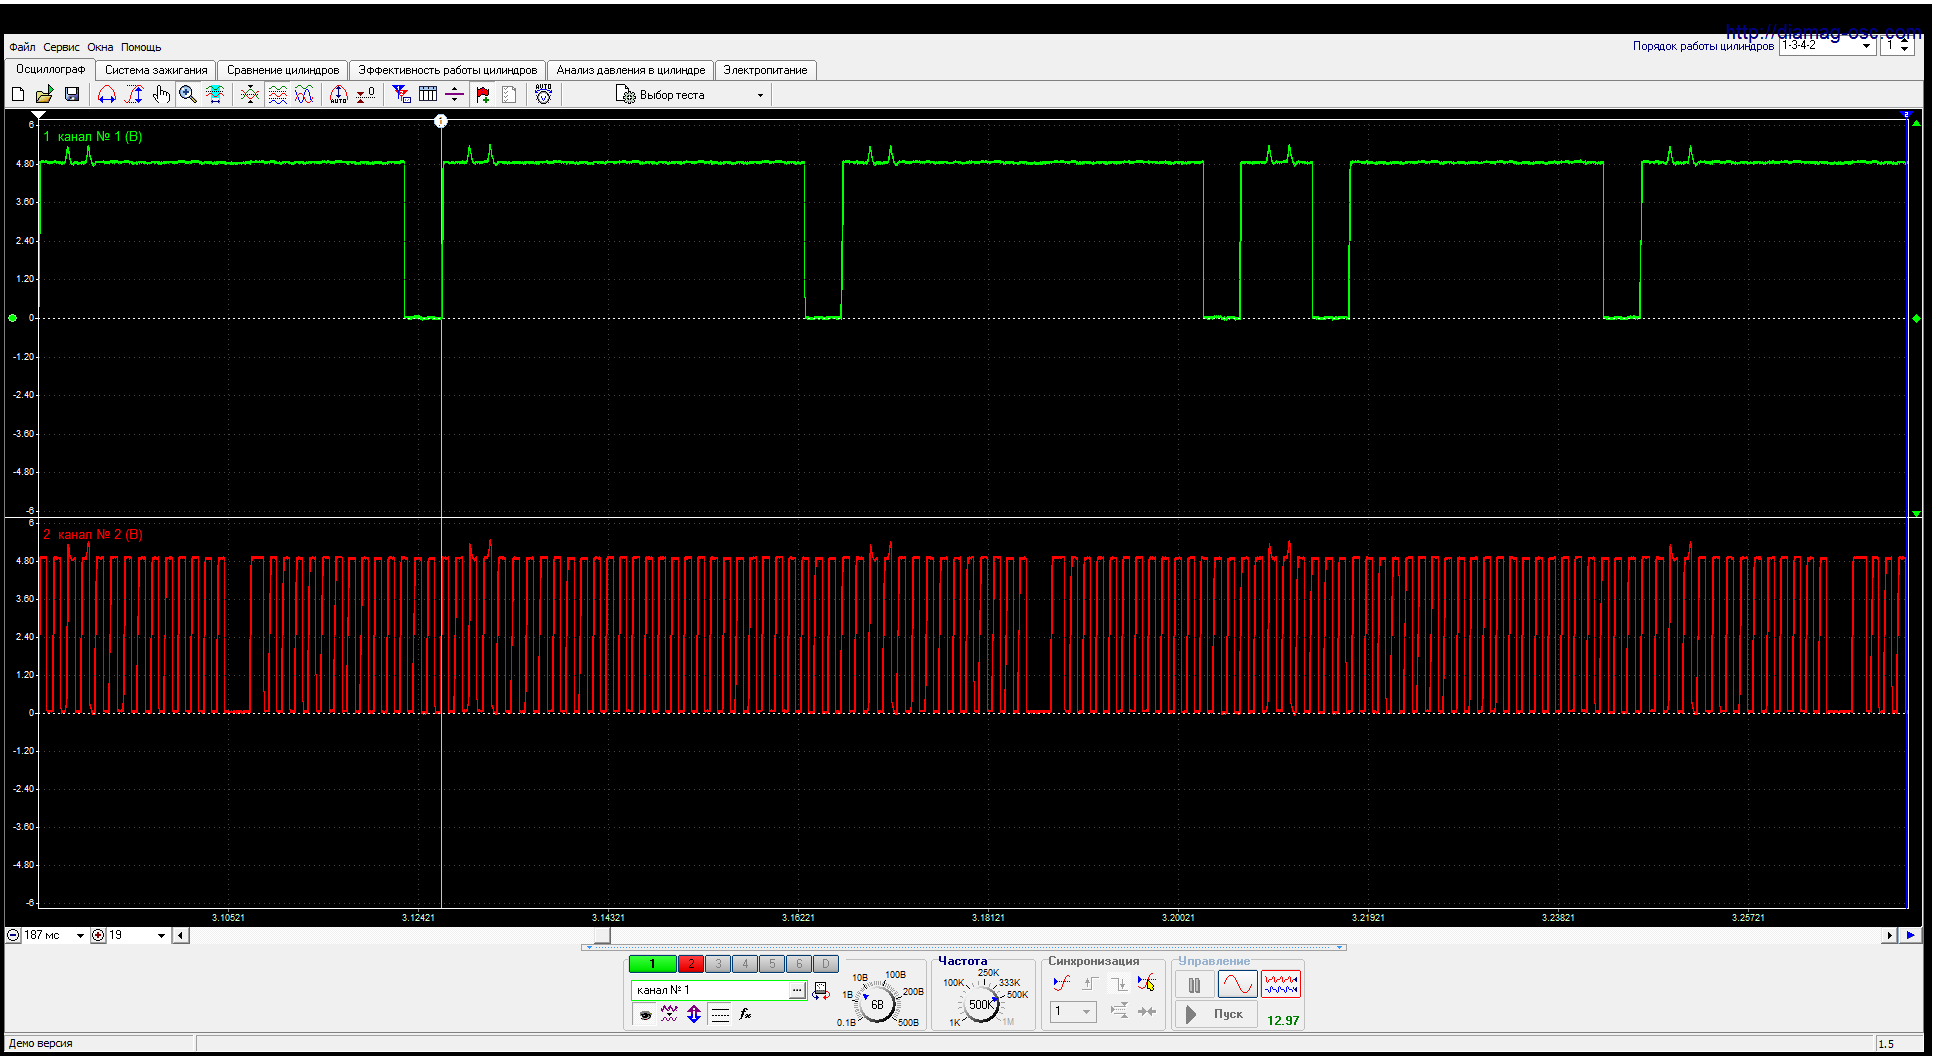Switch to Анализ давления в цилиндре tab

click(631, 70)
